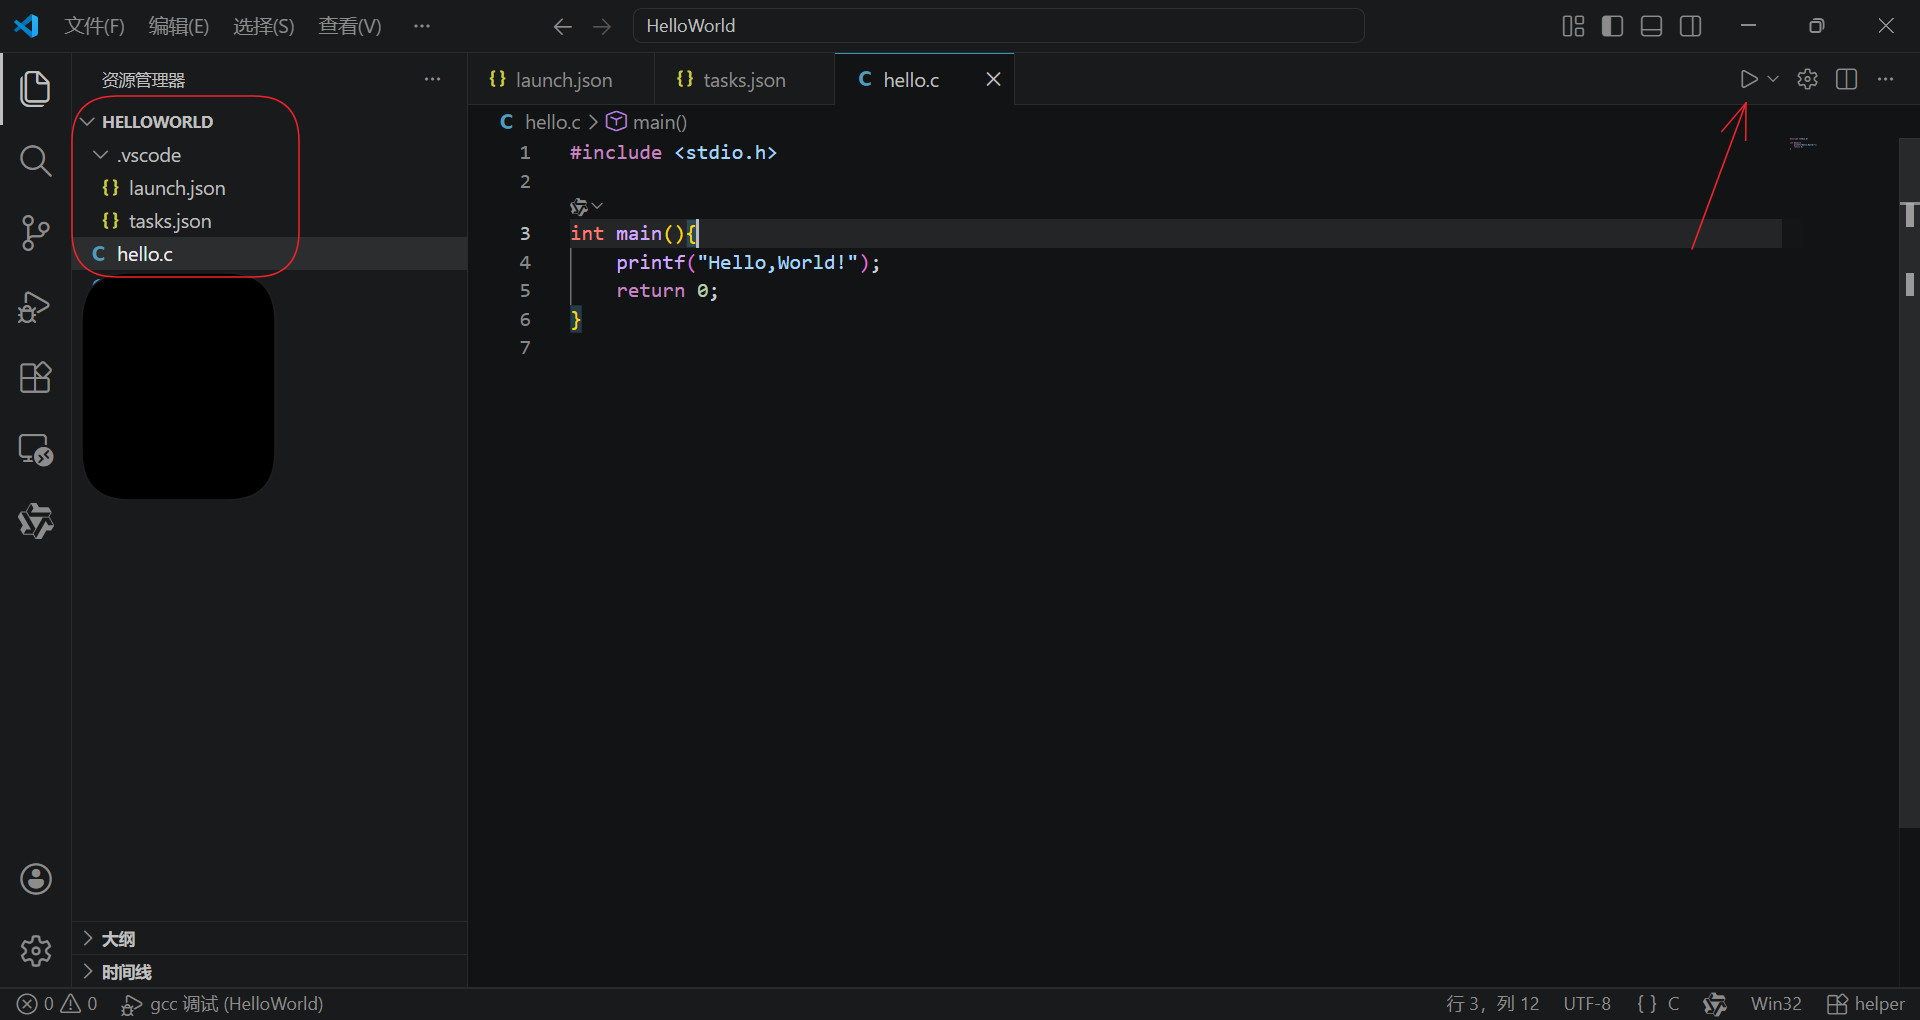Open the Extensions view
Image resolution: width=1920 pixels, height=1020 pixels.
[35, 378]
